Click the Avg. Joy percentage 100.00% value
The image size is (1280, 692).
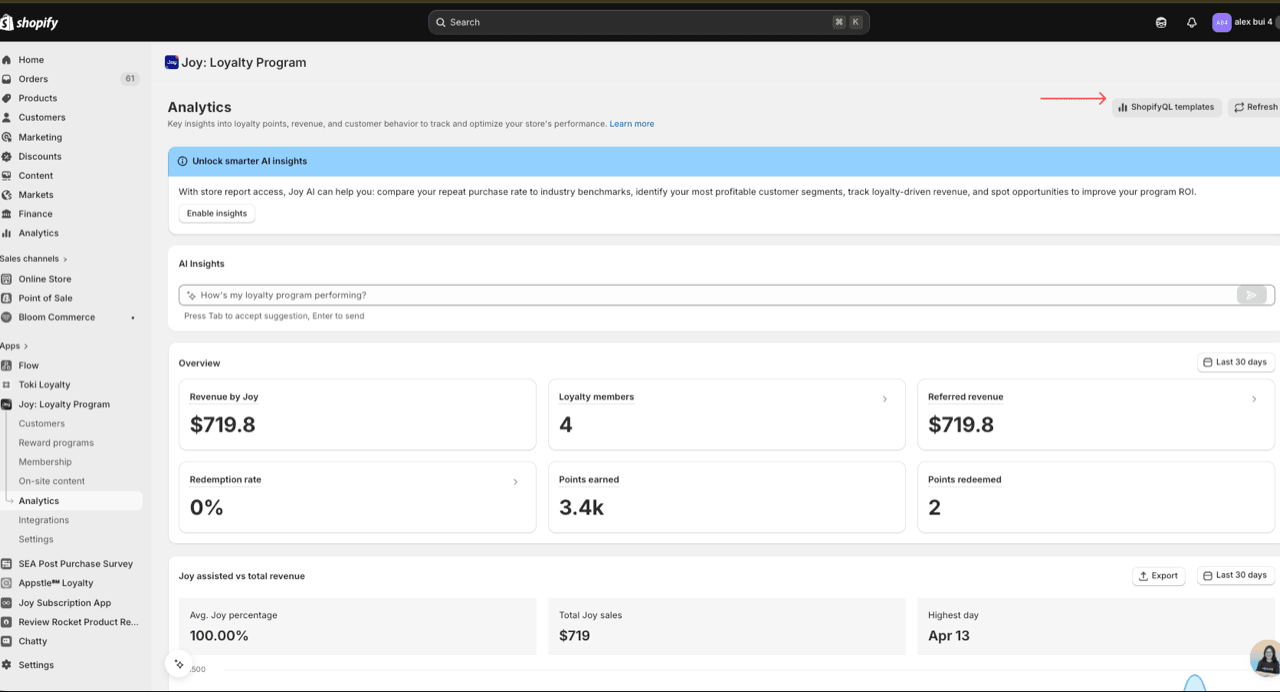[x=219, y=636]
